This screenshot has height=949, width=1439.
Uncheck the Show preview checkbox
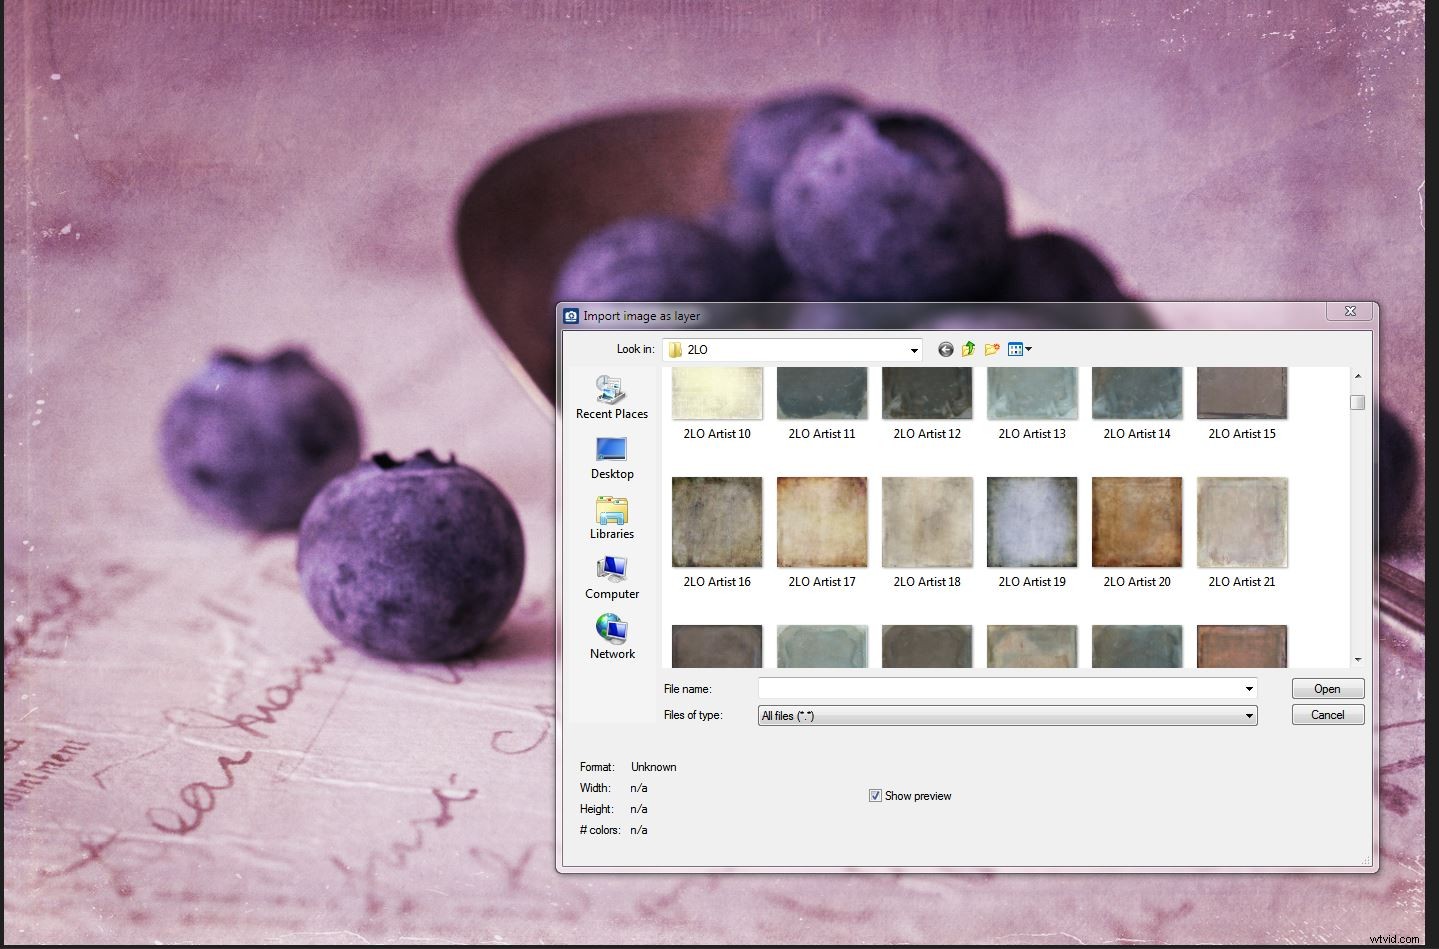coord(875,795)
